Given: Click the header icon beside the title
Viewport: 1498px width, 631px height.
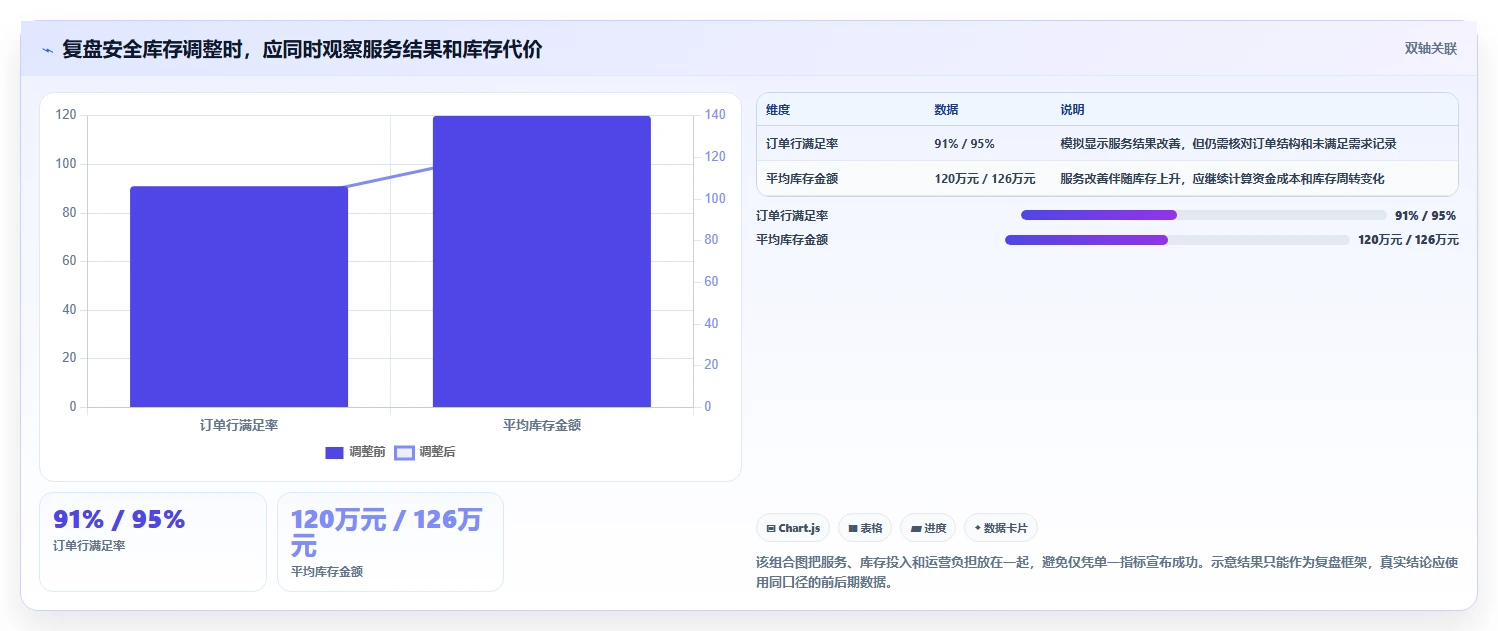Looking at the screenshot, I should (48, 50).
